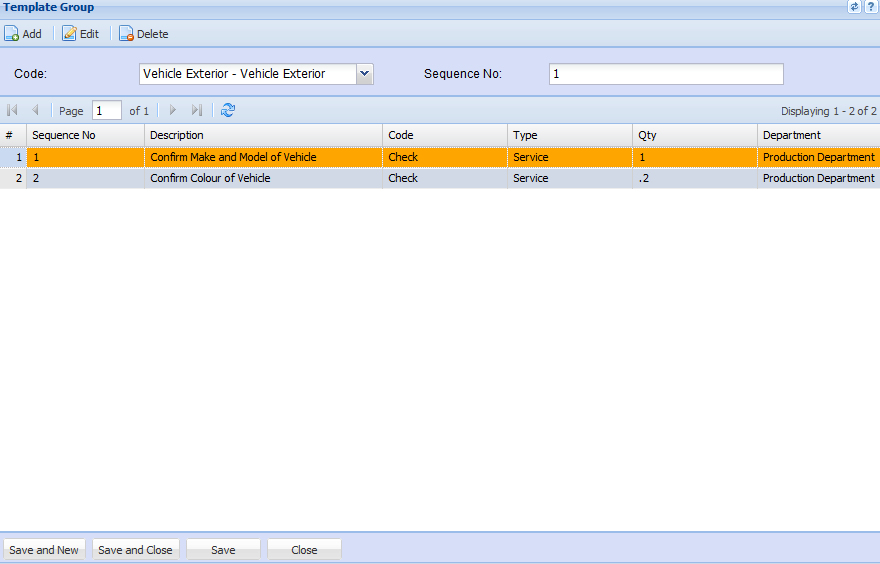Go to next page of results
Viewport: 880px width, 564px height.
[x=173, y=111]
